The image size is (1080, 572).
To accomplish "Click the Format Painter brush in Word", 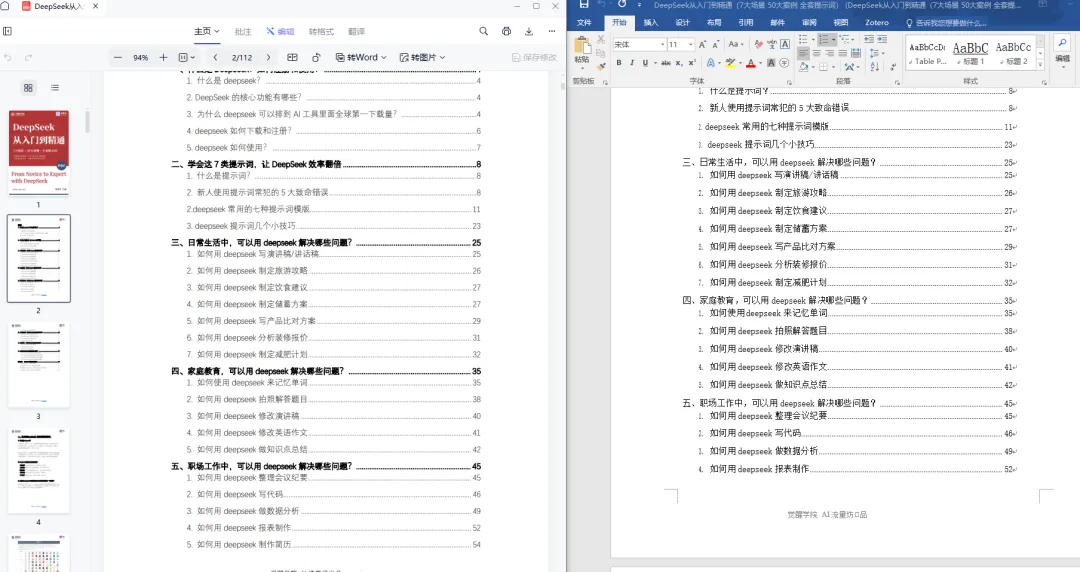I will 601,66.
